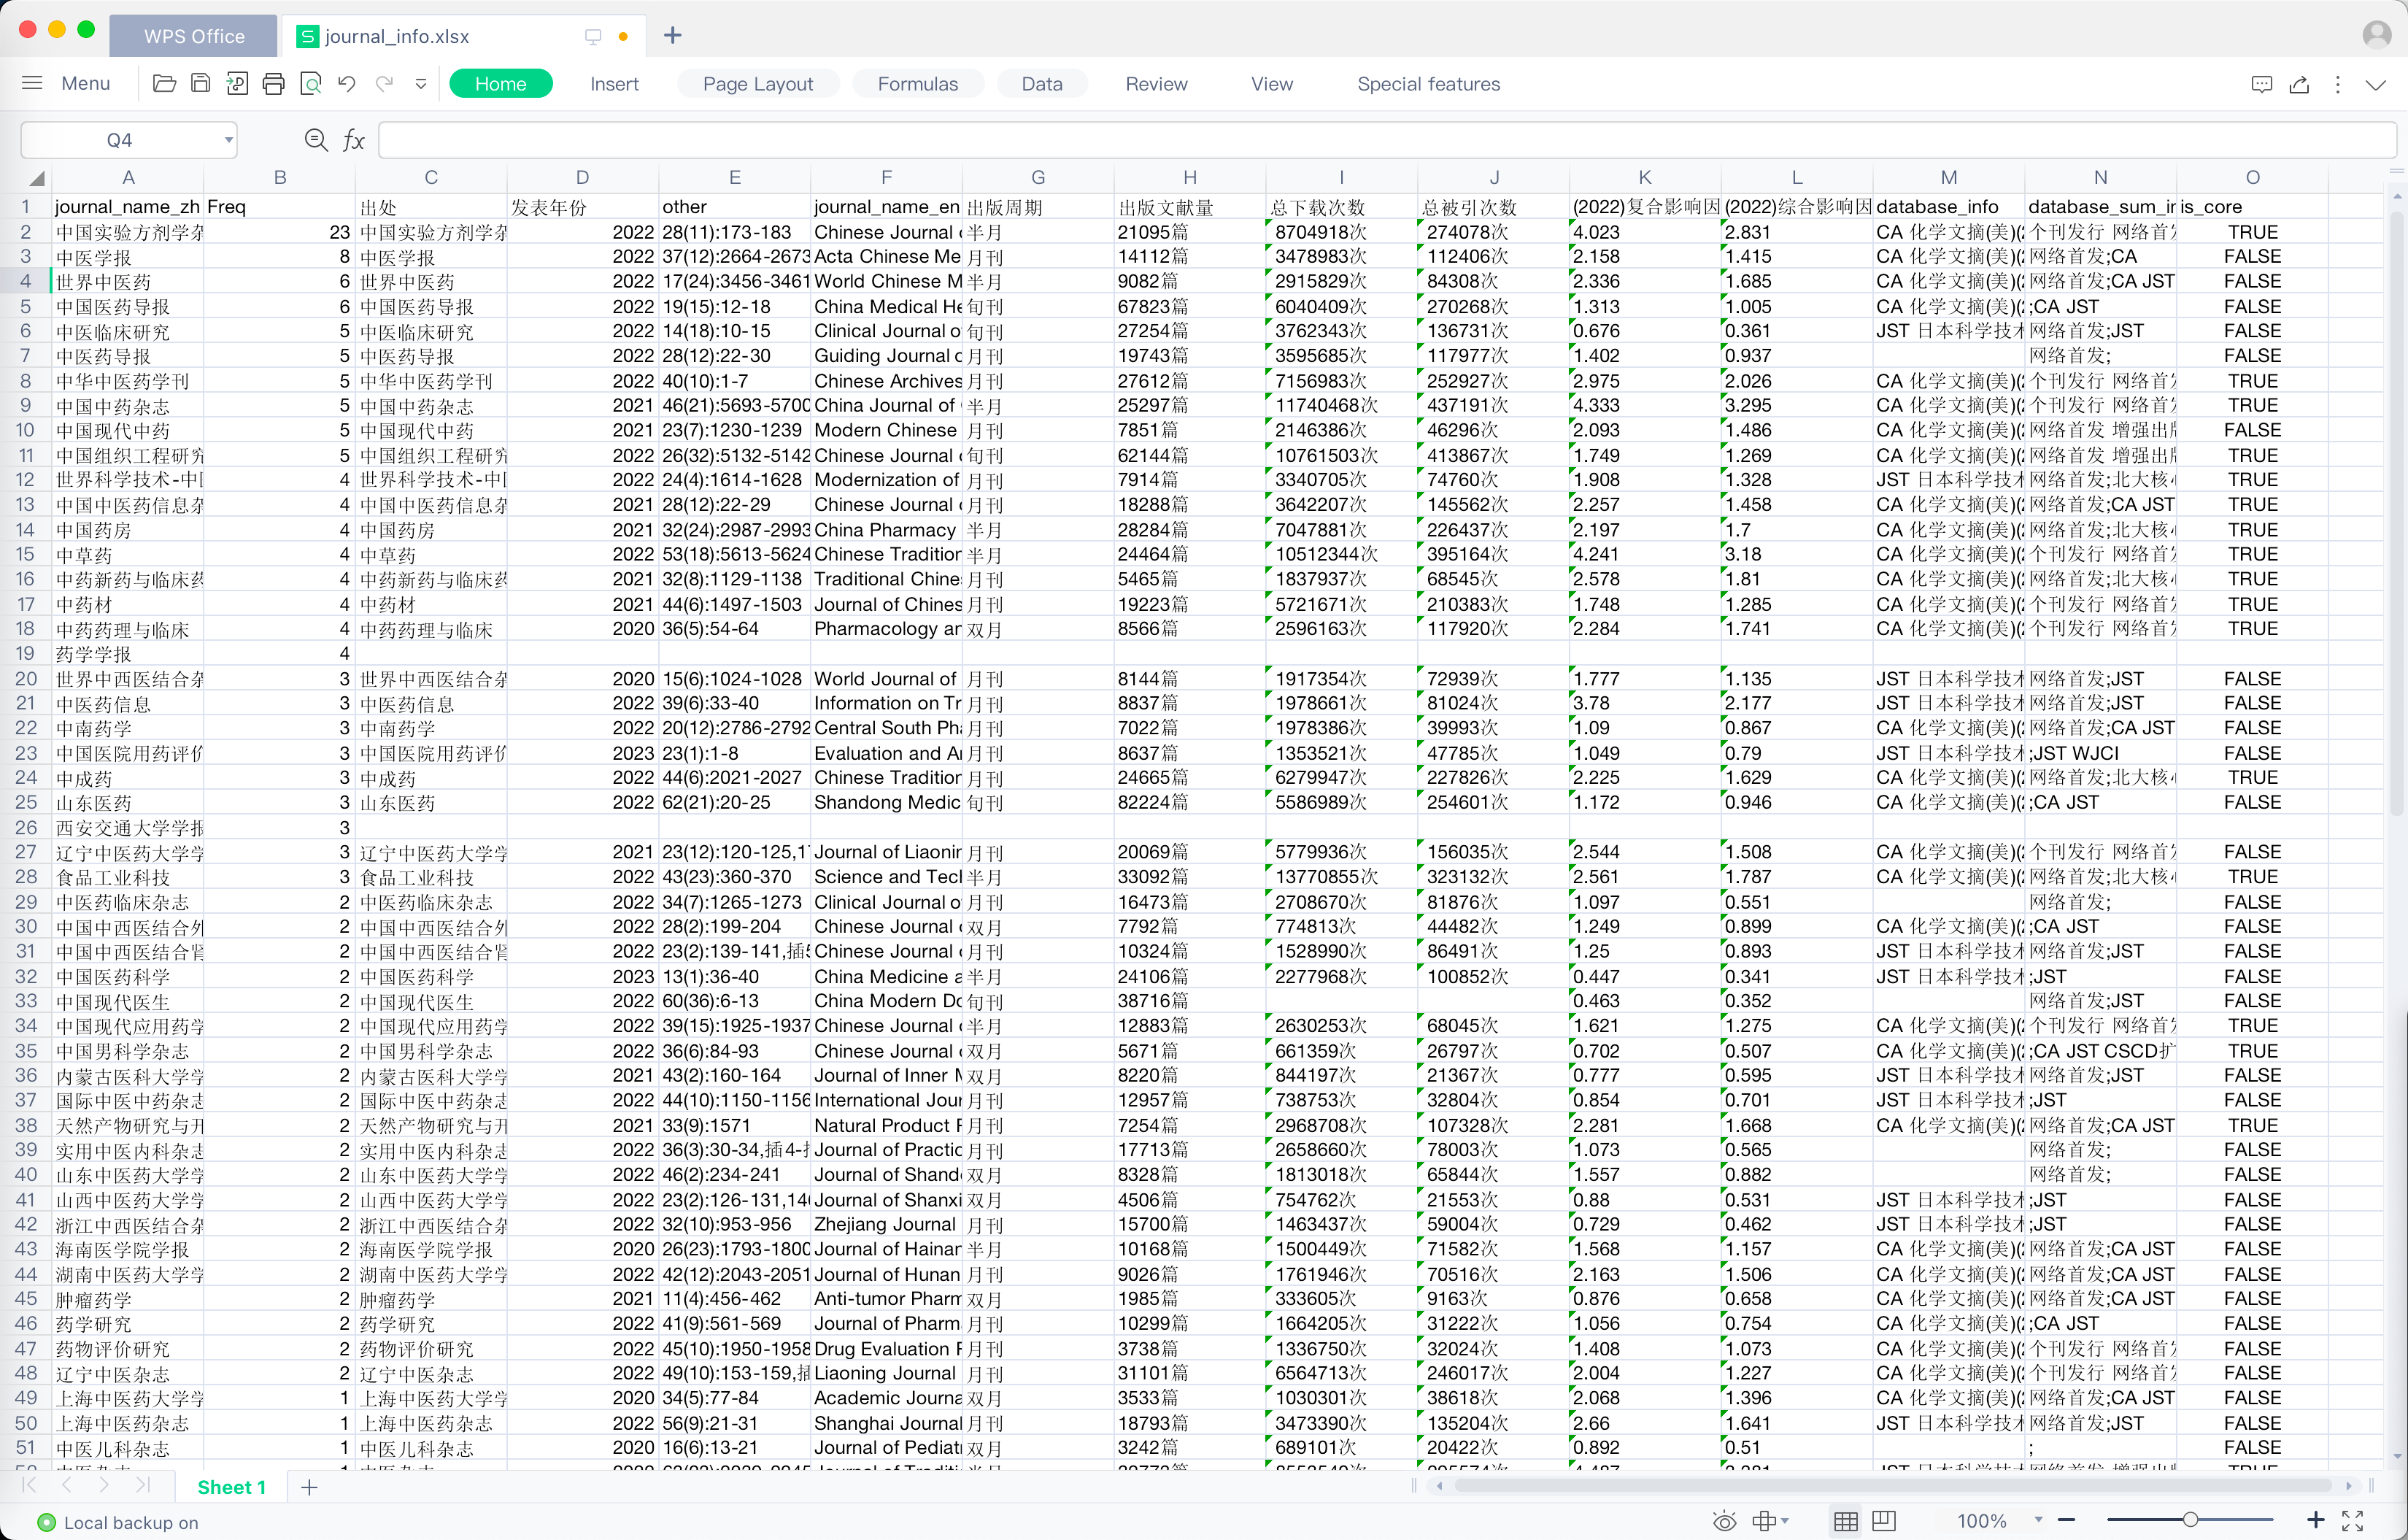Click the zoom slider handle

[x=2190, y=1521]
